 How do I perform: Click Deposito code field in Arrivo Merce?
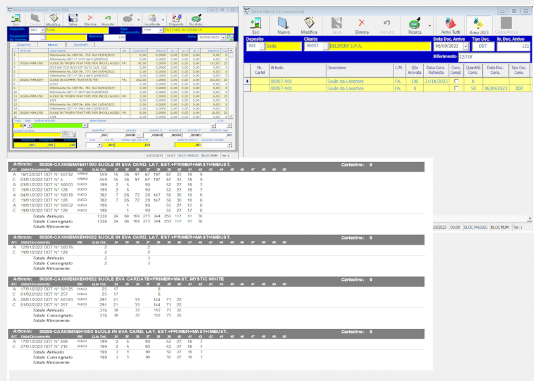tap(253, 46)
